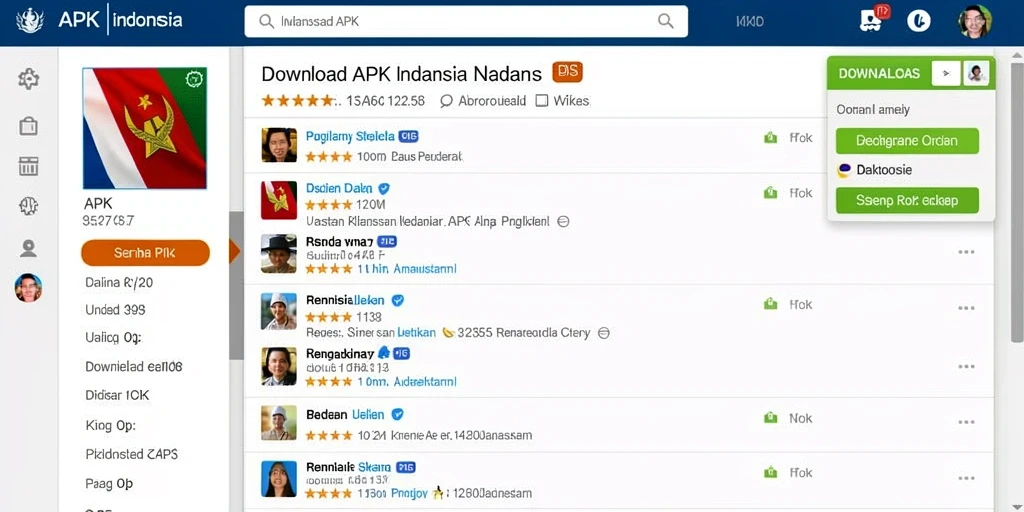Open the Abroroueald comments icon

(x=447, y=101)
